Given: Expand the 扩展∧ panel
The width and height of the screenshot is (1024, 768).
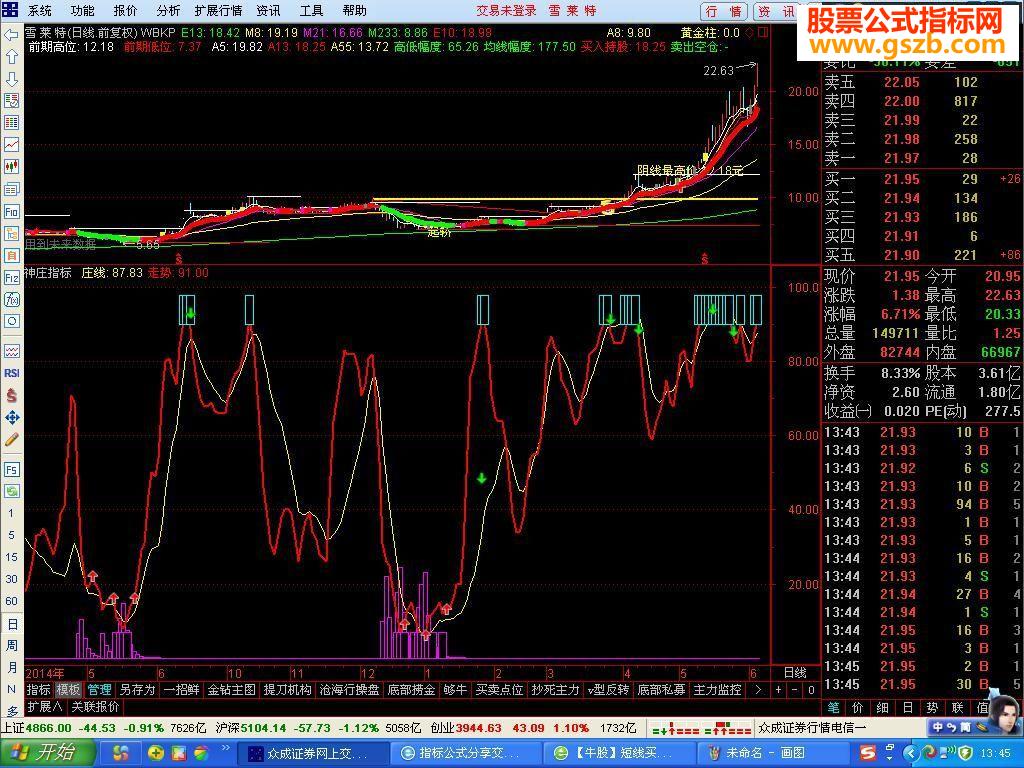Looking at the screenshot, I should 45,707.
